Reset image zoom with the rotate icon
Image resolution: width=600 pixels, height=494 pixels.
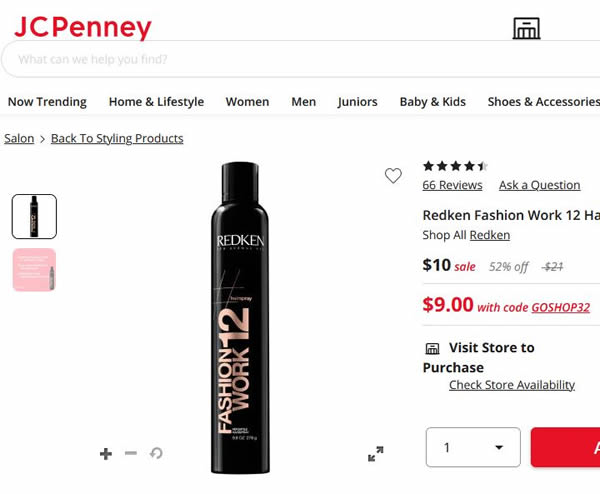point(156,454)
